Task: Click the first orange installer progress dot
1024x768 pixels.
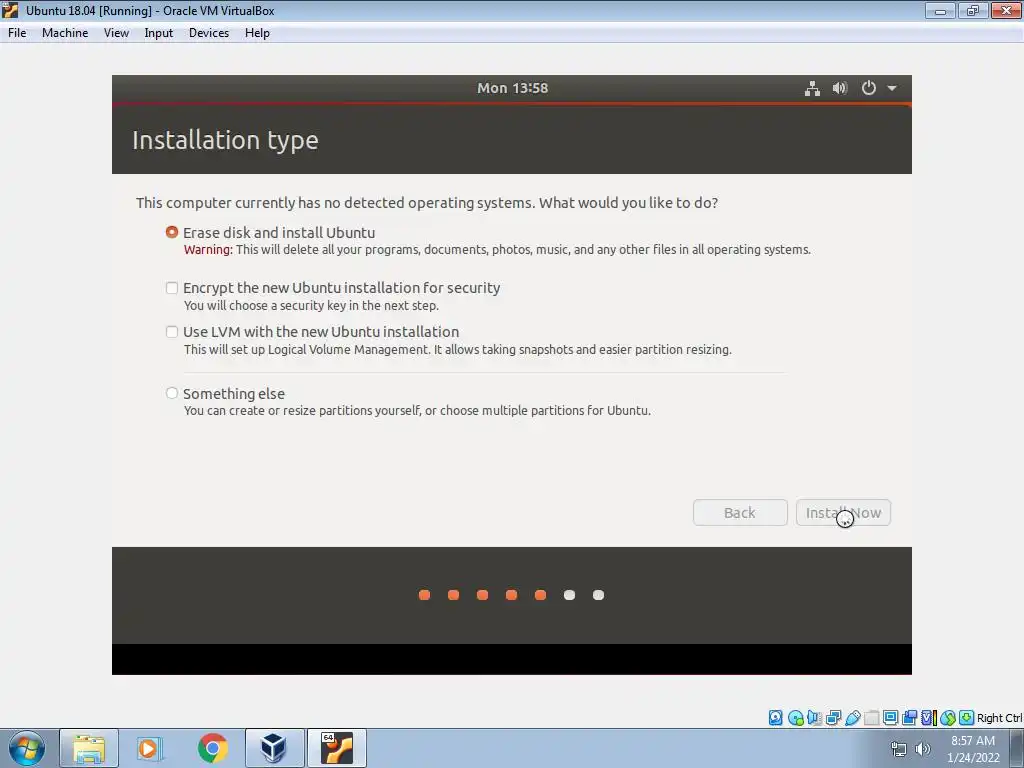Action: pos(424,595)
